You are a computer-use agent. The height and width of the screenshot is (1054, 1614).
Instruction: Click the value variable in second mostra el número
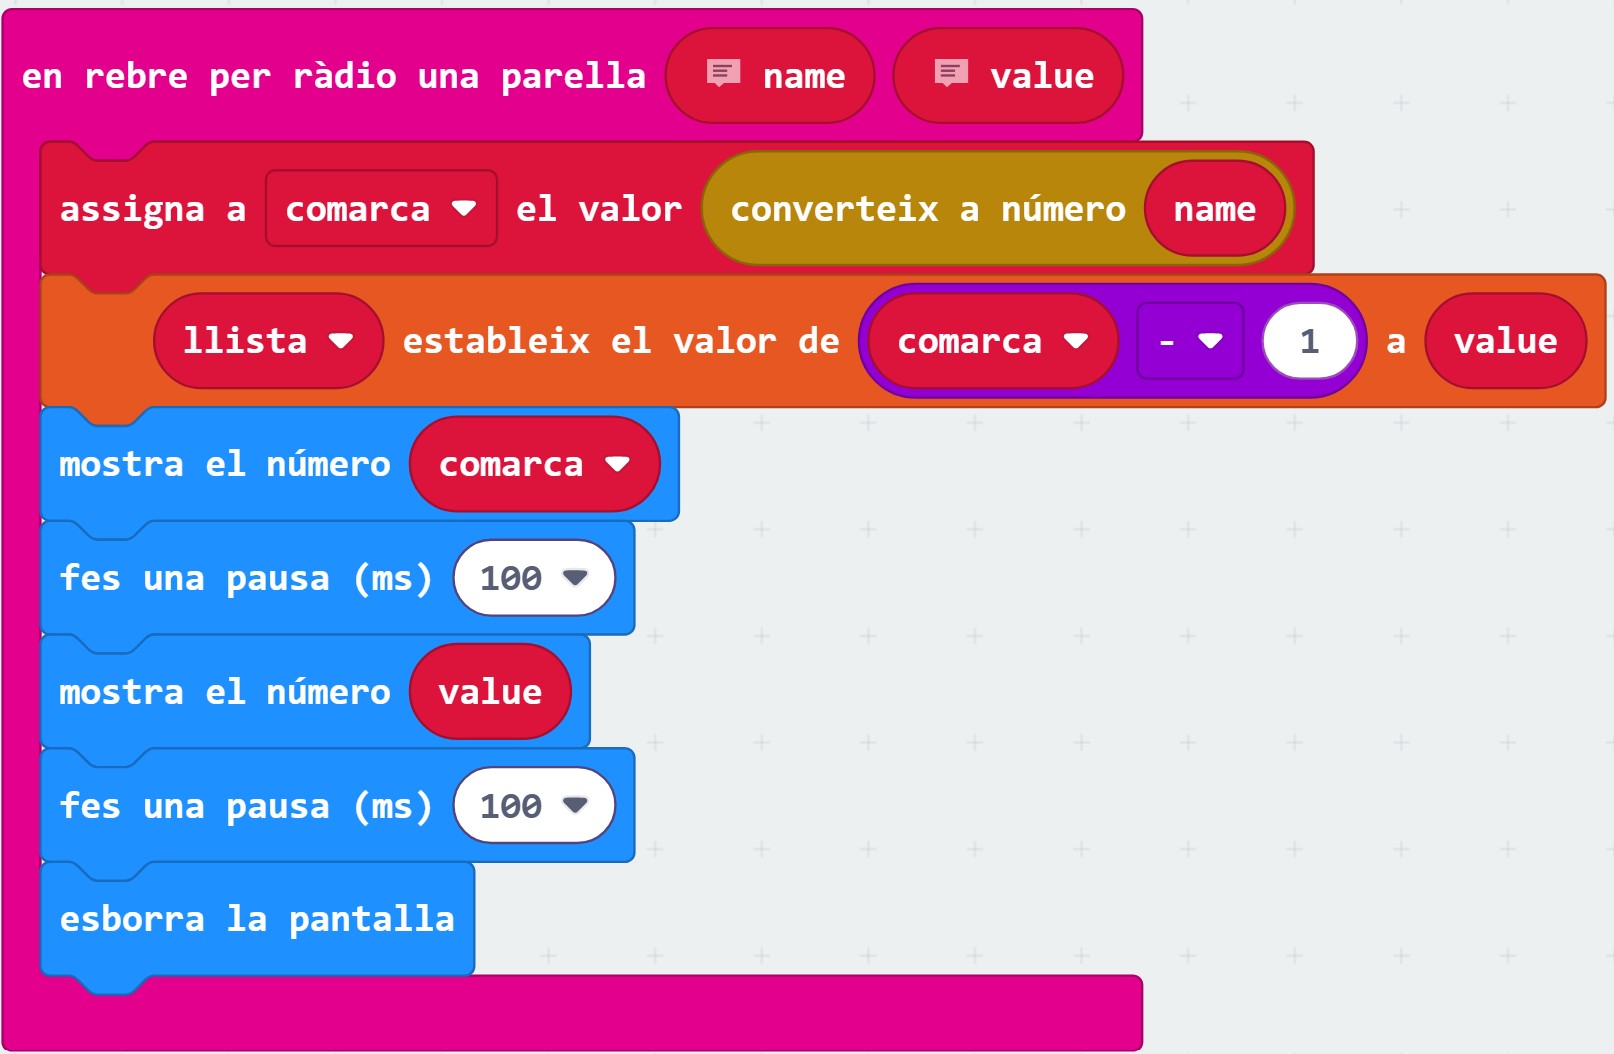(490, 692)
